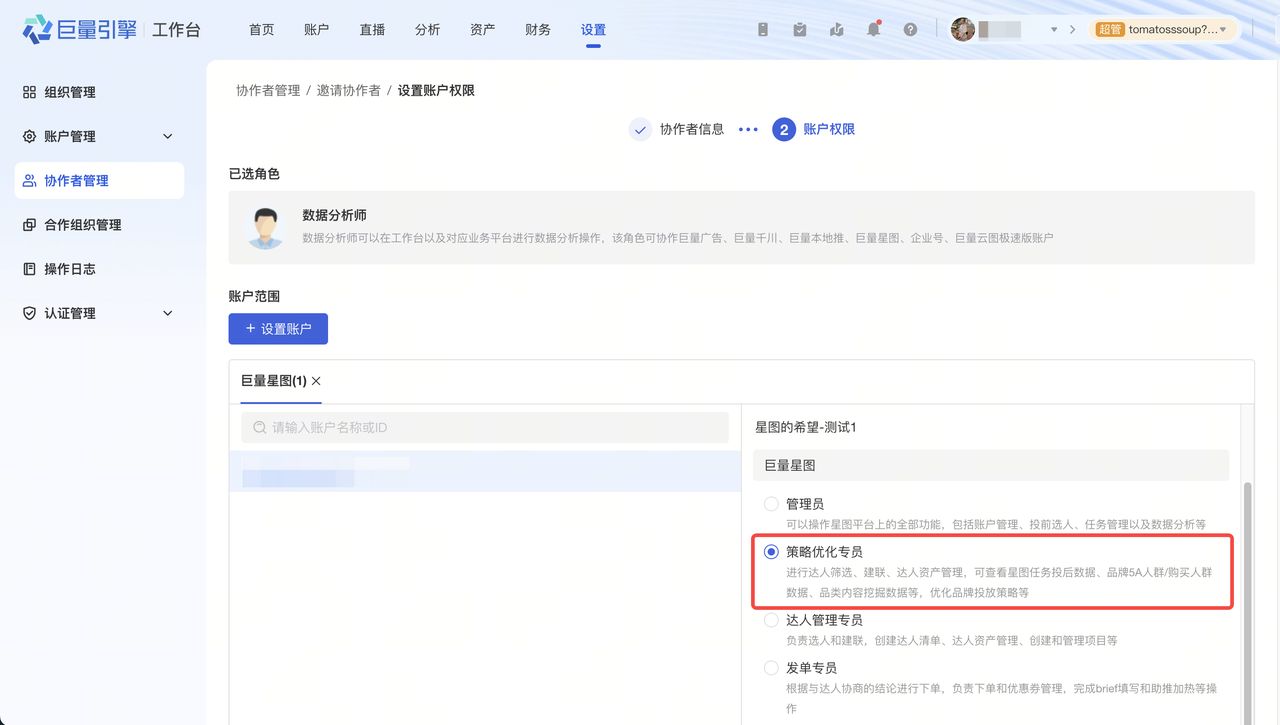Open 账户 in top navigation
Viewport: 1280px width, 725px height.
click(x=316, y=30)
